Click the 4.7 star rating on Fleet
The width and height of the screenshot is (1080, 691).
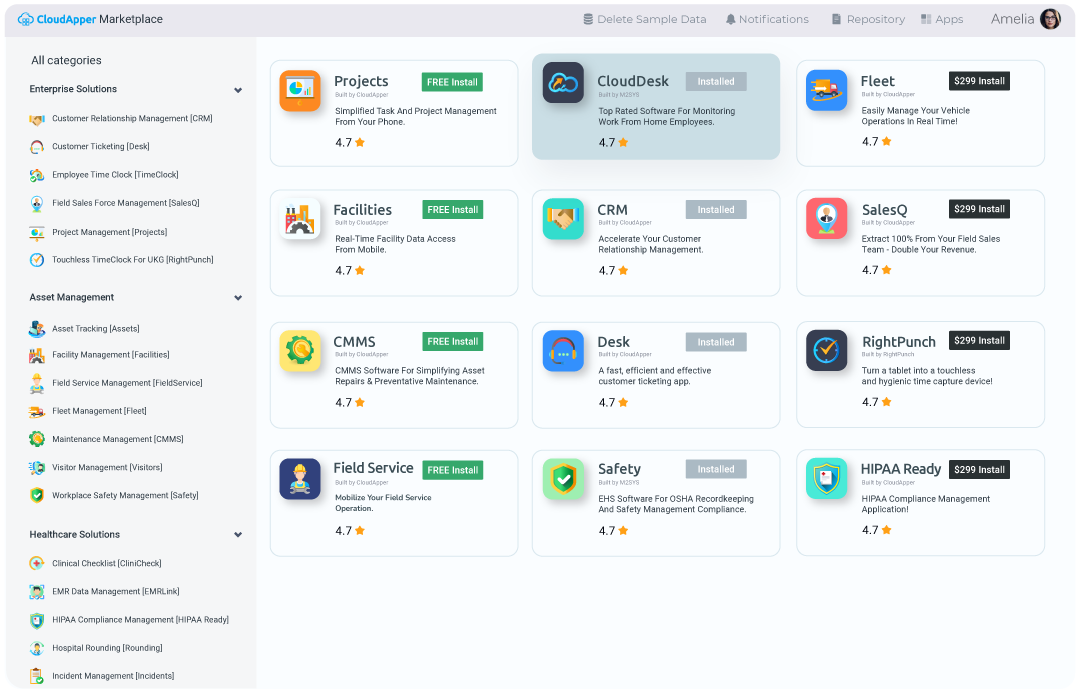[877, 142]
